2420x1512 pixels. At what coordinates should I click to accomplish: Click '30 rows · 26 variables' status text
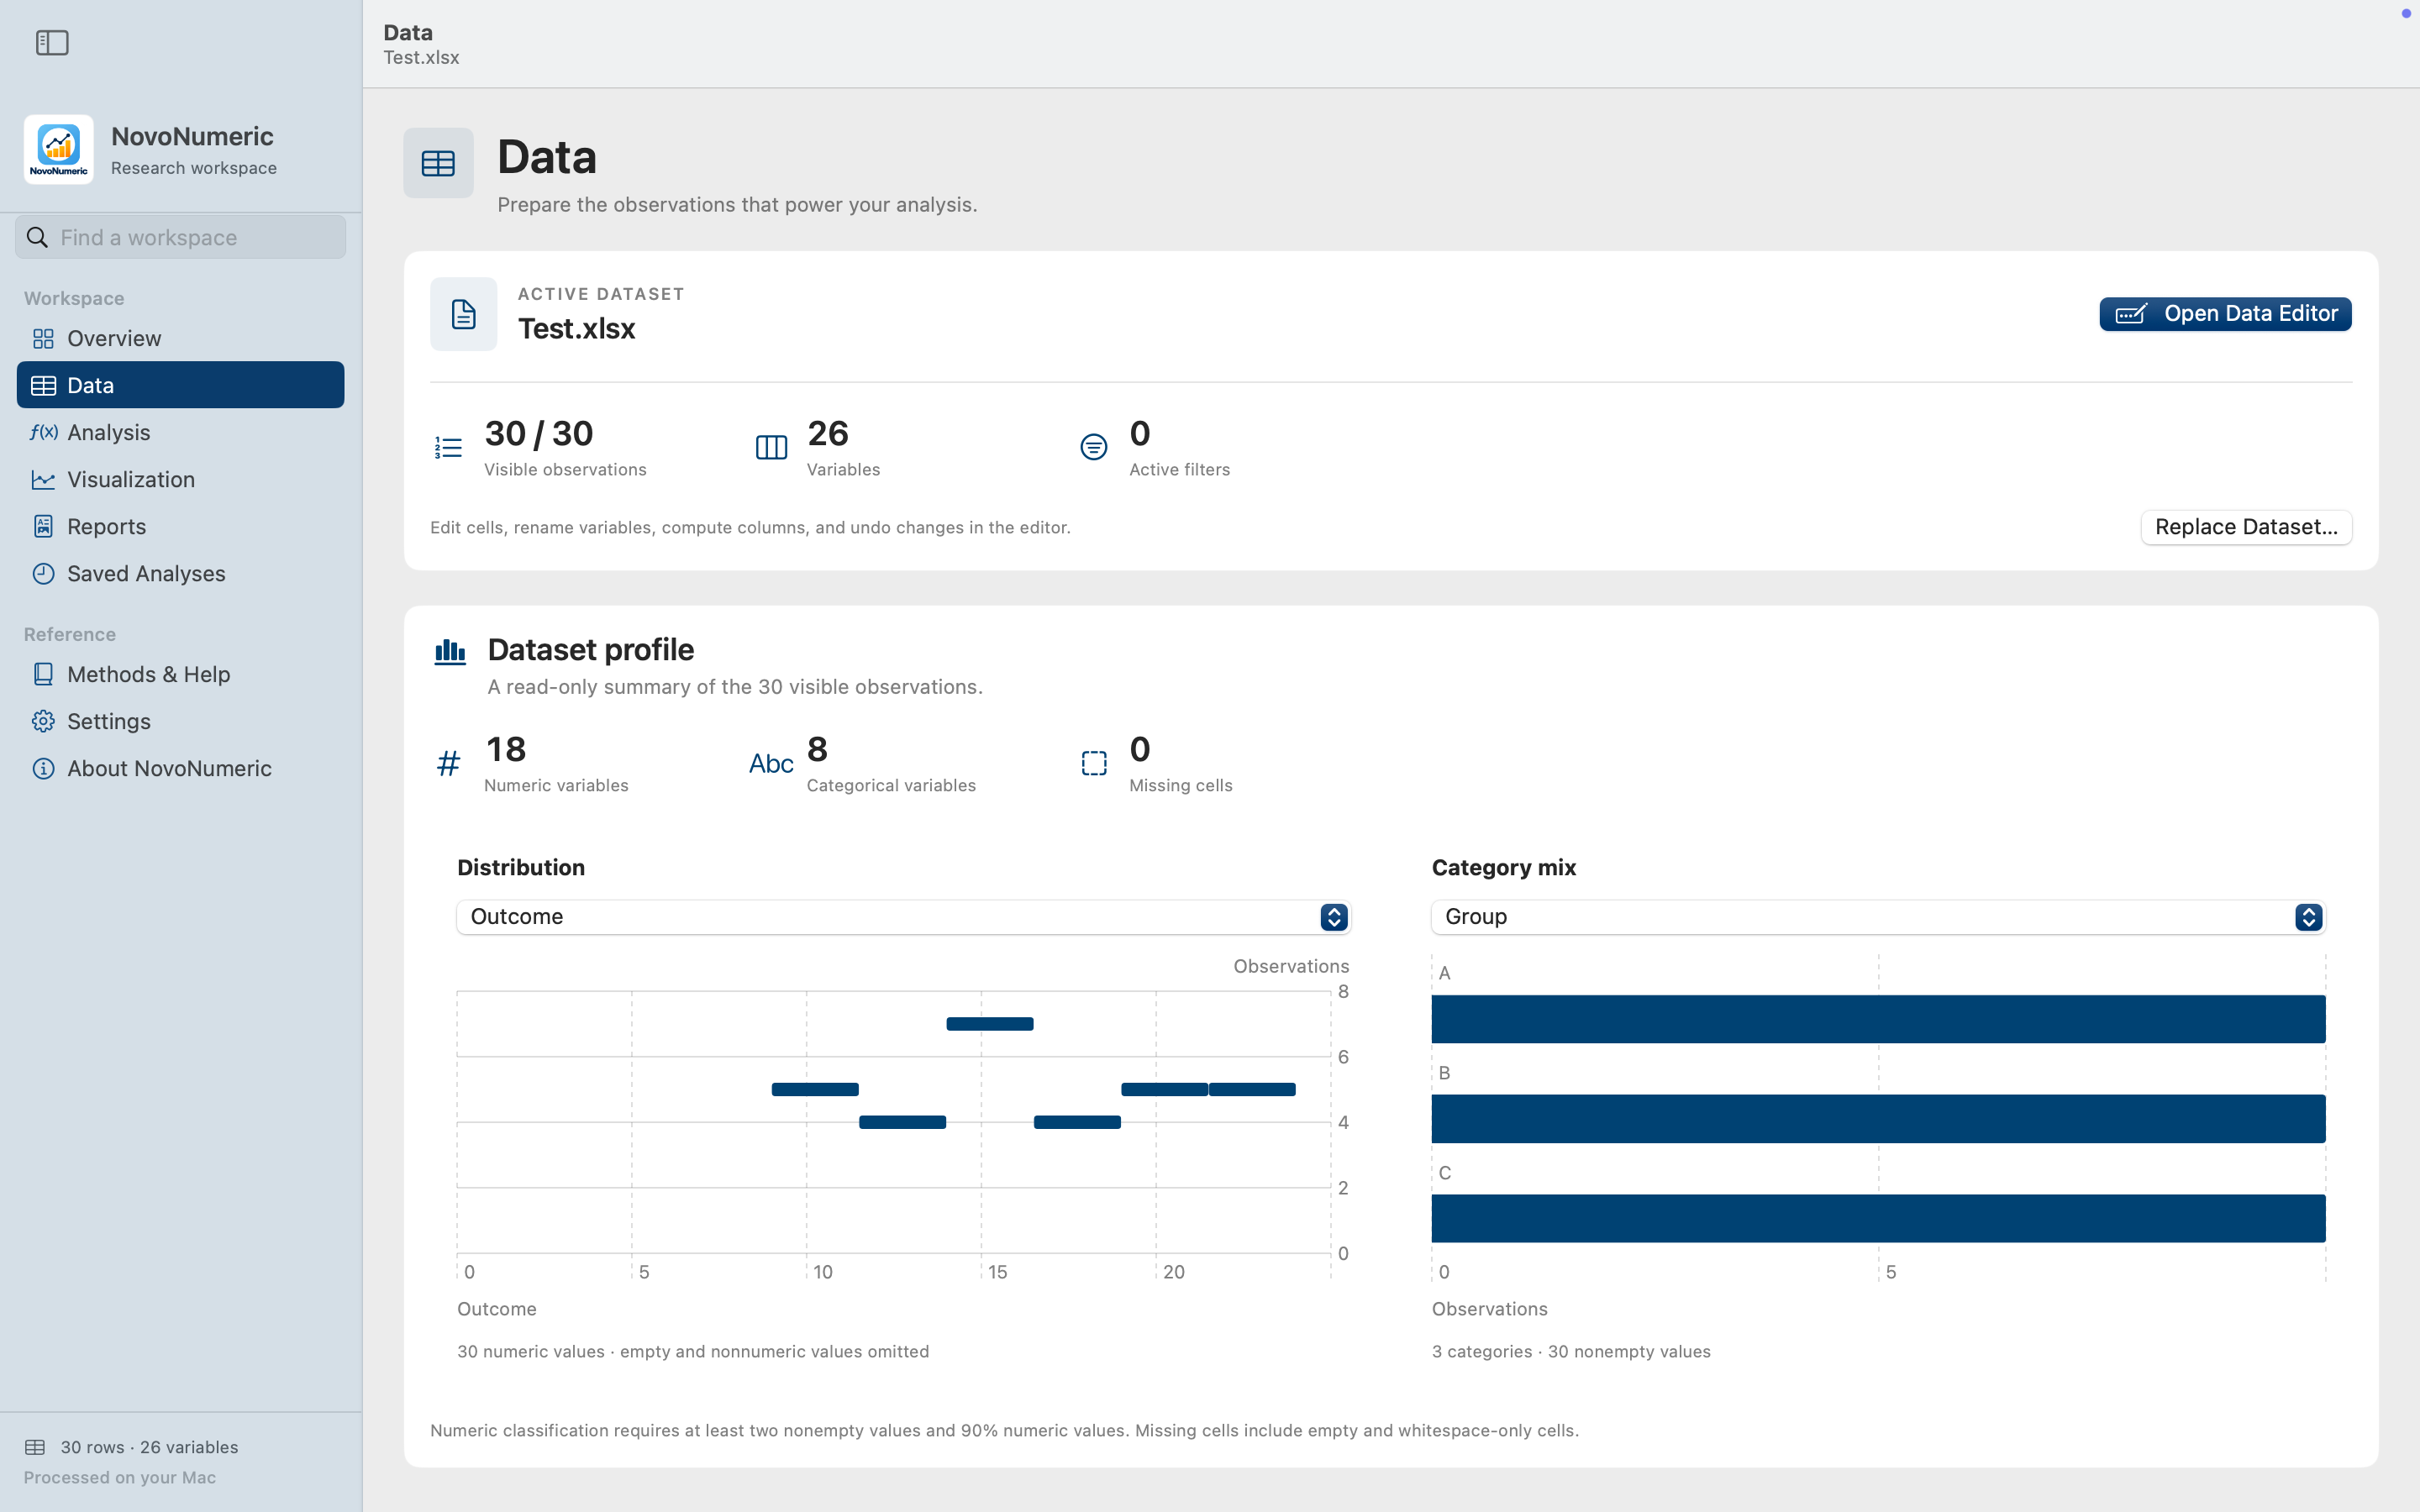point(149,1447)
